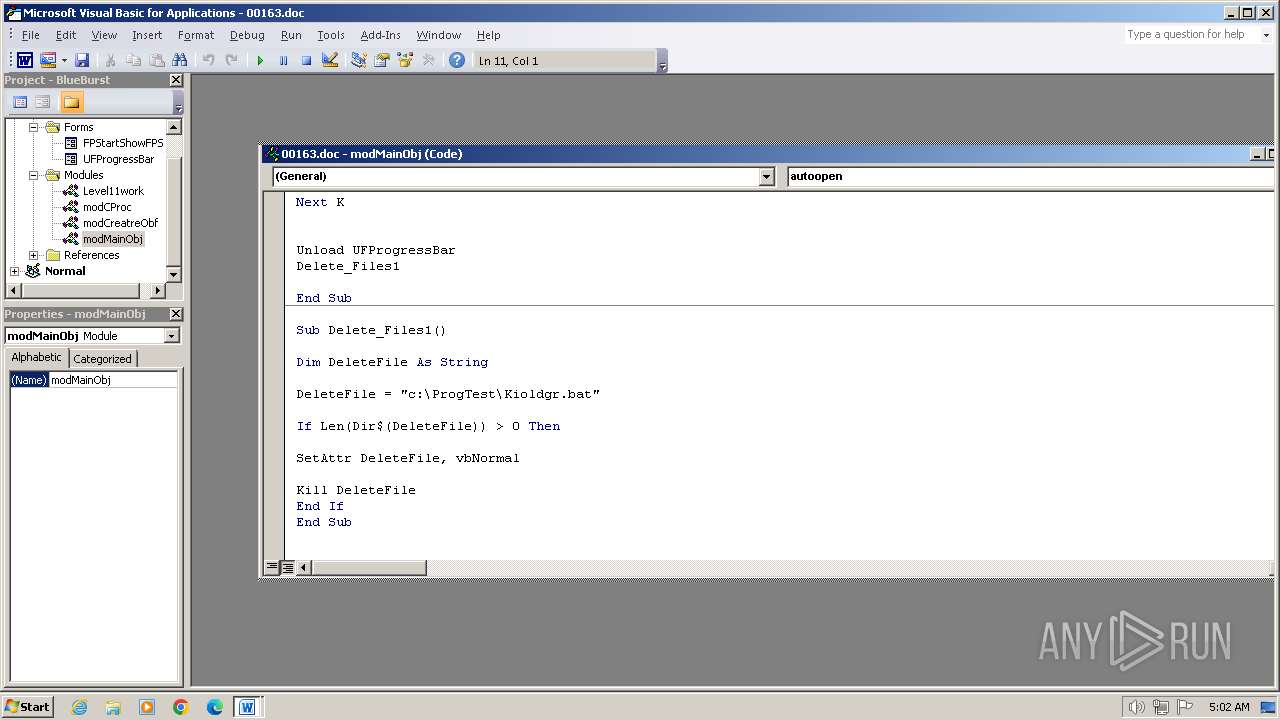Close the Project - BlueBurst panel
This screenshot has width=1280, height=720.
[176, 80]
